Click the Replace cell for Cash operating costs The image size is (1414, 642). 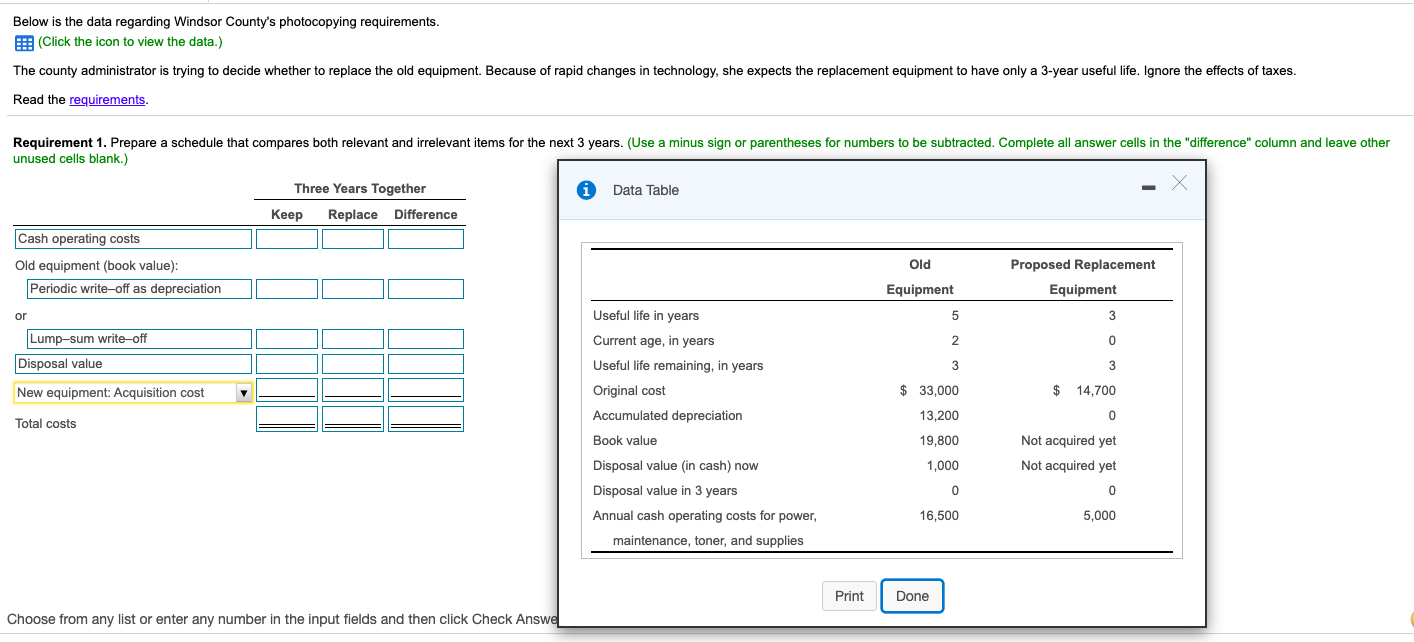click(353, 239)
